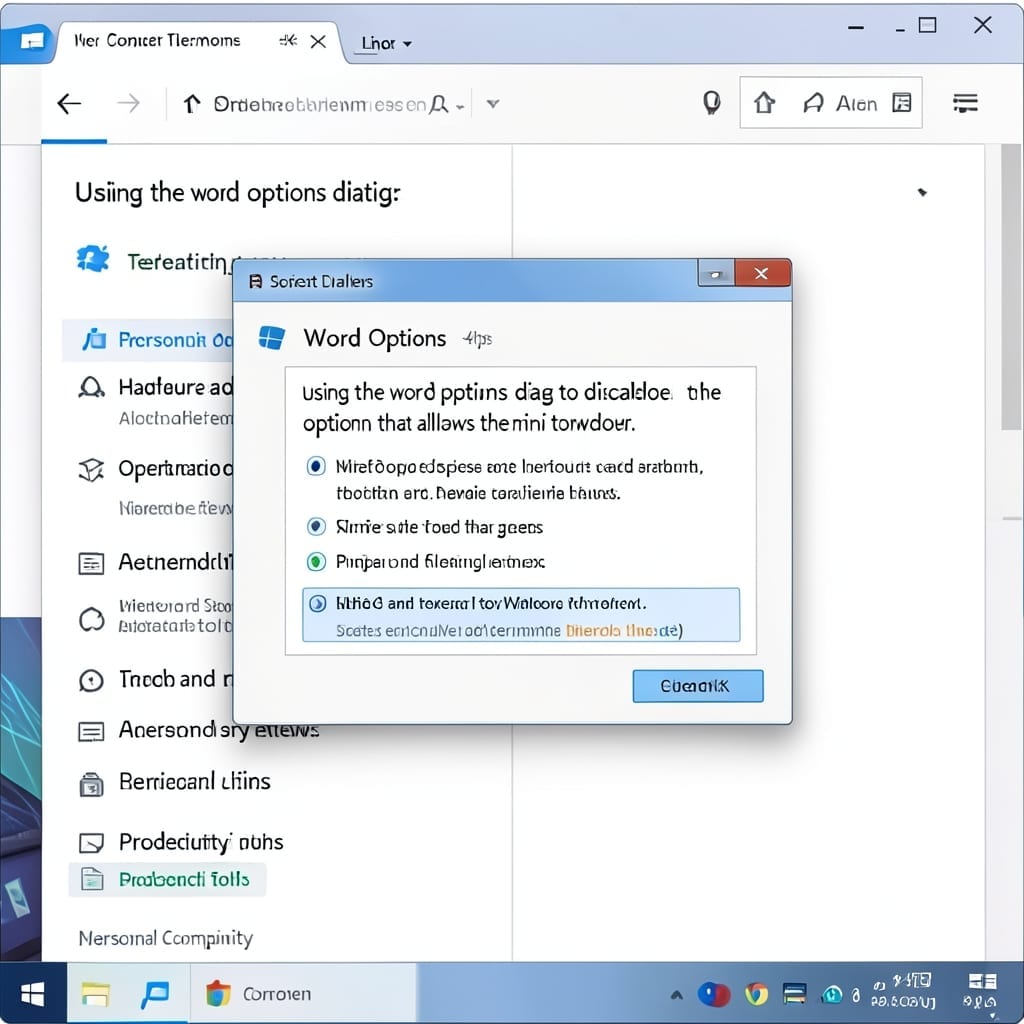Select the green Pinparond radio option
This screenshot has height=1024, width=1024.
[317, 561]
